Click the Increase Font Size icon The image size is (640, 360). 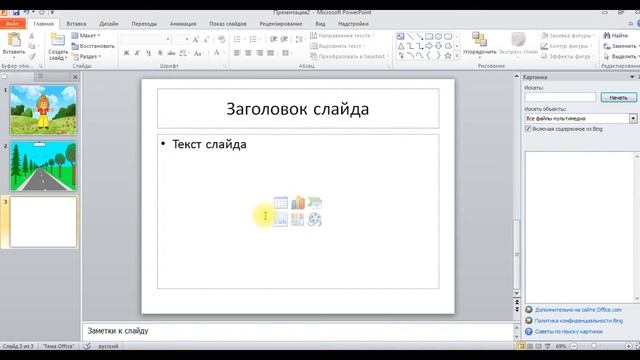196,40
